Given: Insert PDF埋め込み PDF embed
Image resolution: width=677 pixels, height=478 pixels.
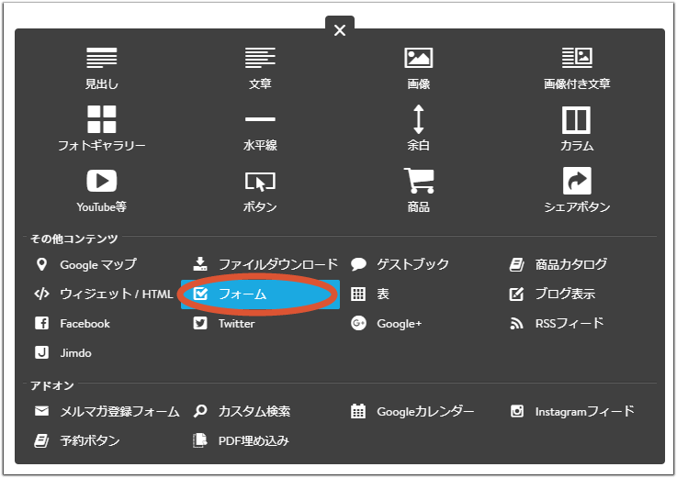Looking at the screenshot, I should [x=241, y=441].
